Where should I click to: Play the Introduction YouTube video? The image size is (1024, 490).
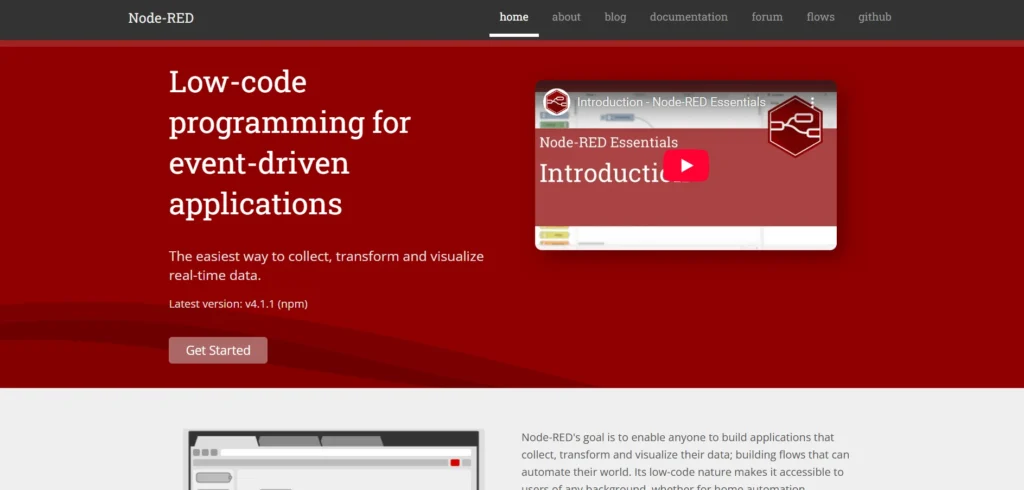pos(686,165)
